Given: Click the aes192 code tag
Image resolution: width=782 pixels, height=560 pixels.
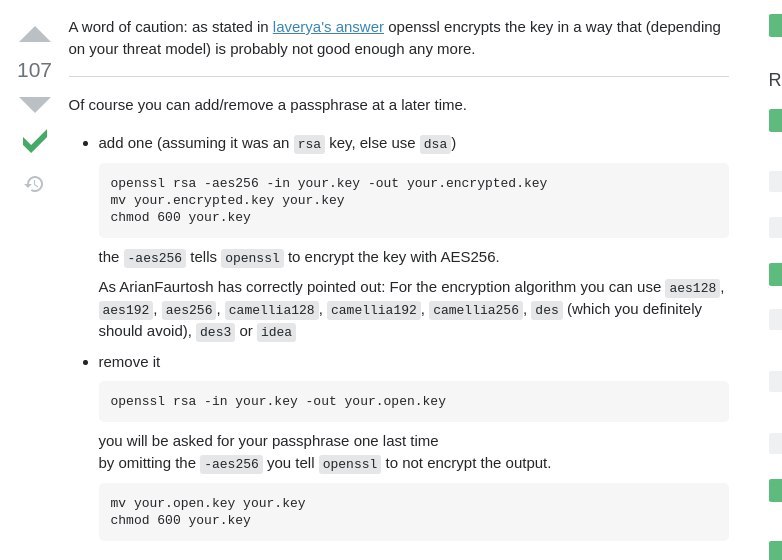Looking at the screenshot, I should pyautogui.click(x=126, y=310).
